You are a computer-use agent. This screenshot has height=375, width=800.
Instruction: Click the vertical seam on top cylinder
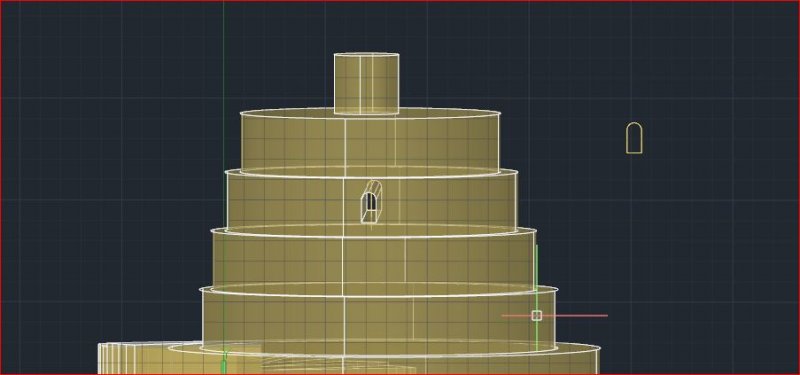click(360, 84)
